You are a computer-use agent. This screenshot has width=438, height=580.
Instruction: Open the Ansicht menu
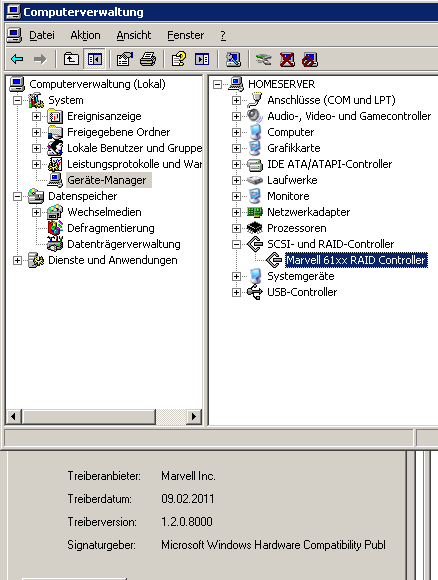[x=134, y=35]
